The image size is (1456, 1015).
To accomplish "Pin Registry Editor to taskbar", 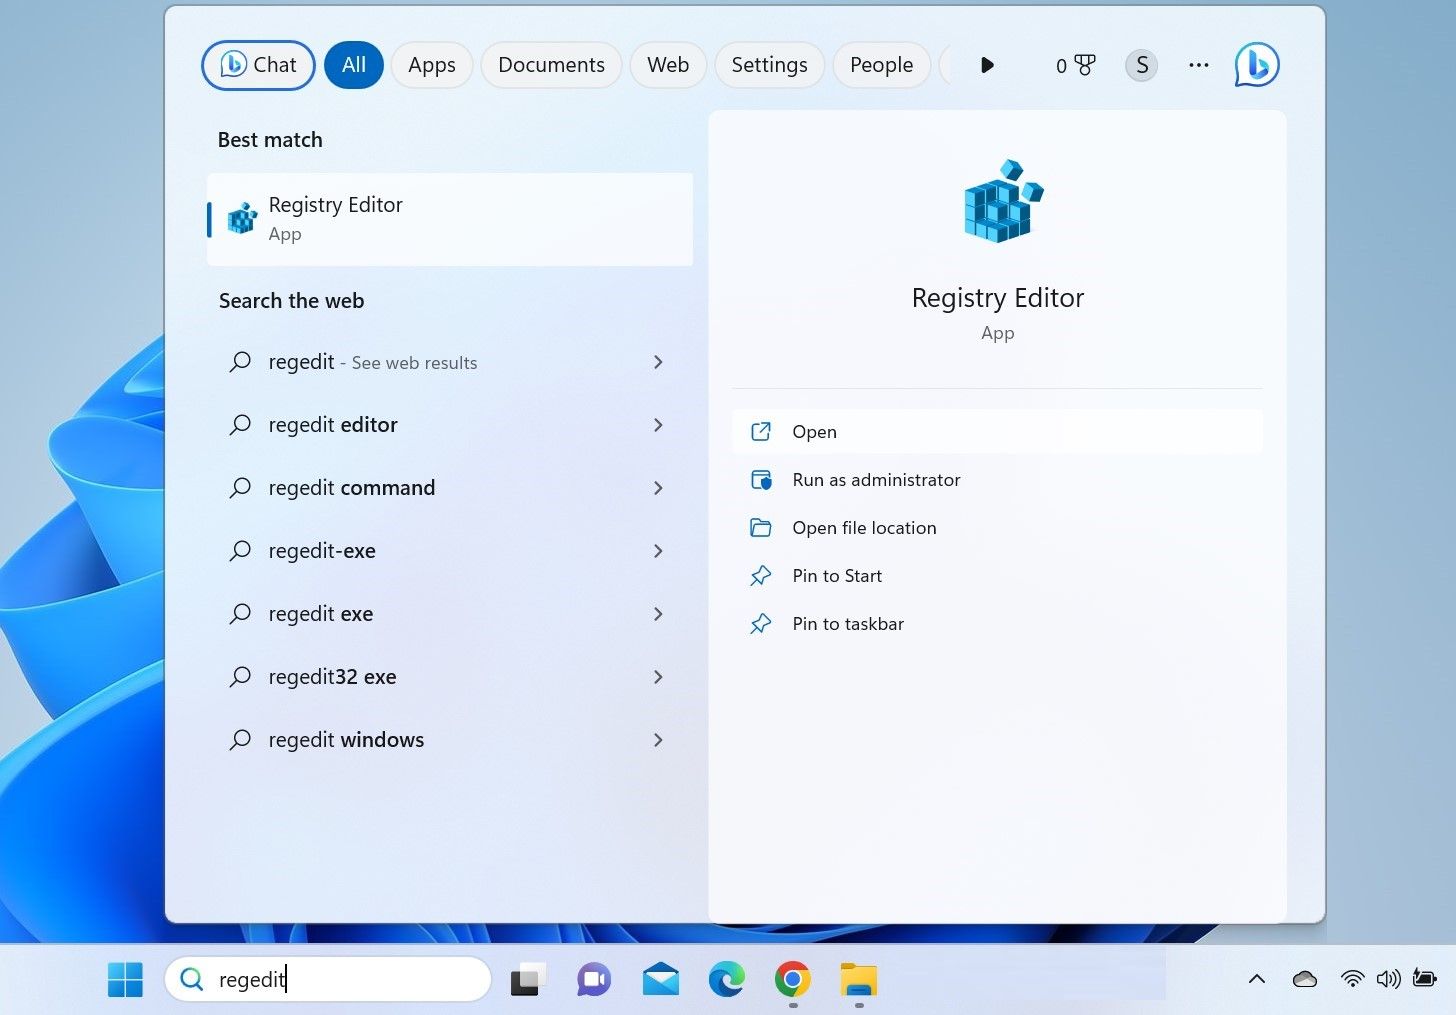I will [847, 623].
